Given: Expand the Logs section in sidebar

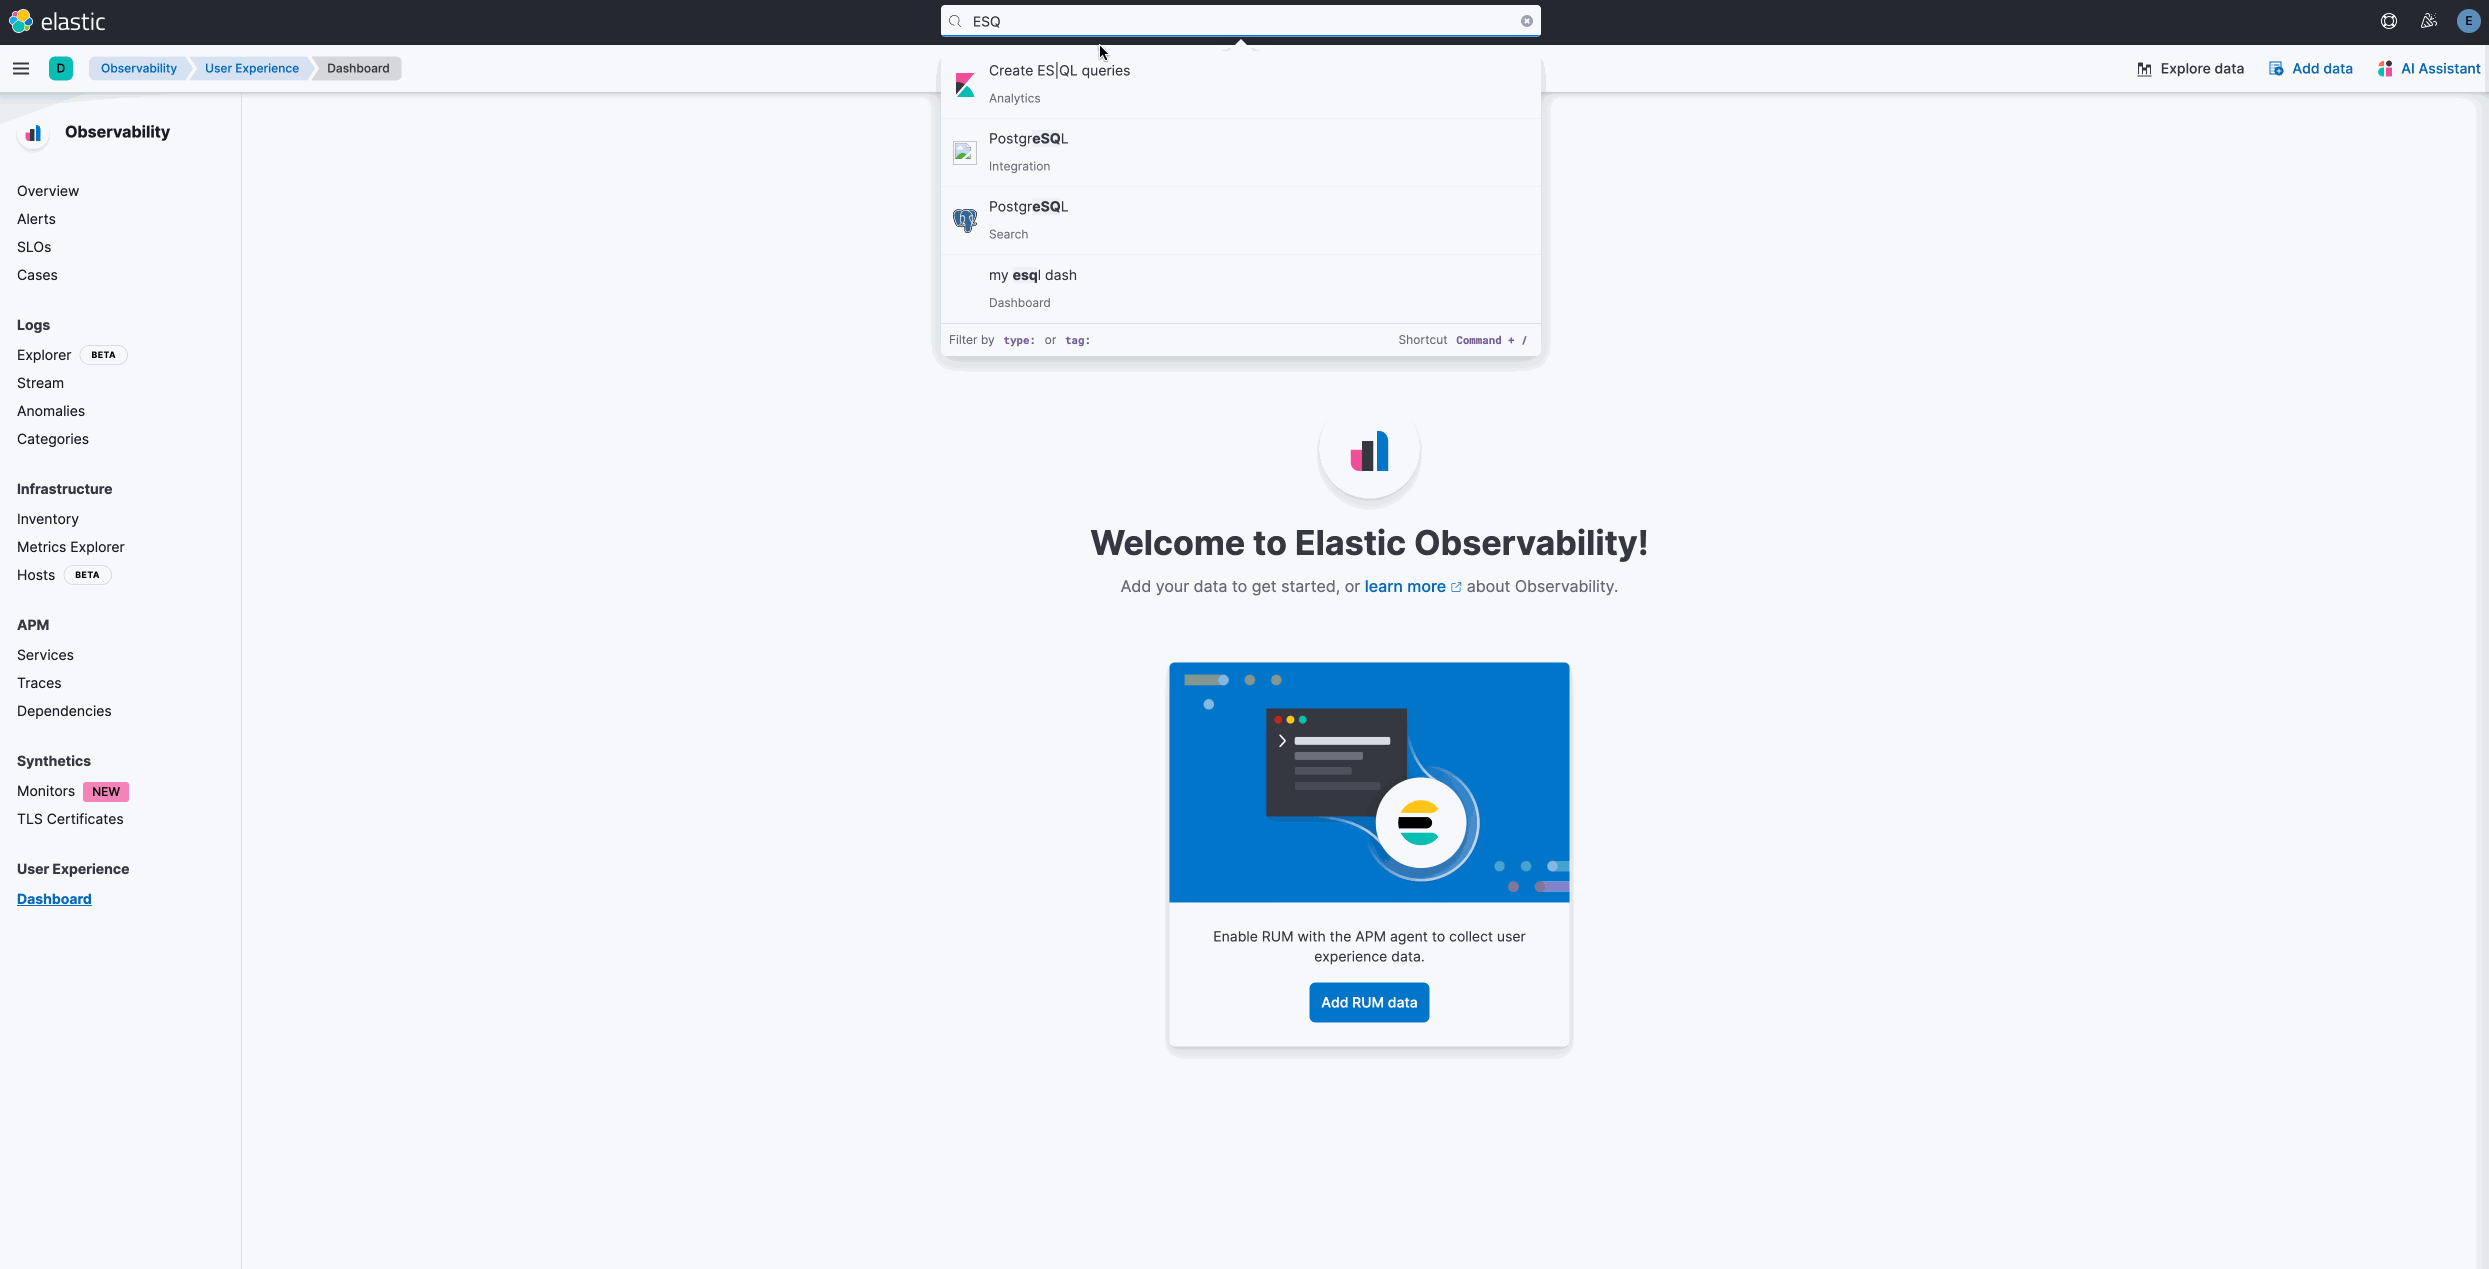Looking at the screenshot, I should click(32, 325).
